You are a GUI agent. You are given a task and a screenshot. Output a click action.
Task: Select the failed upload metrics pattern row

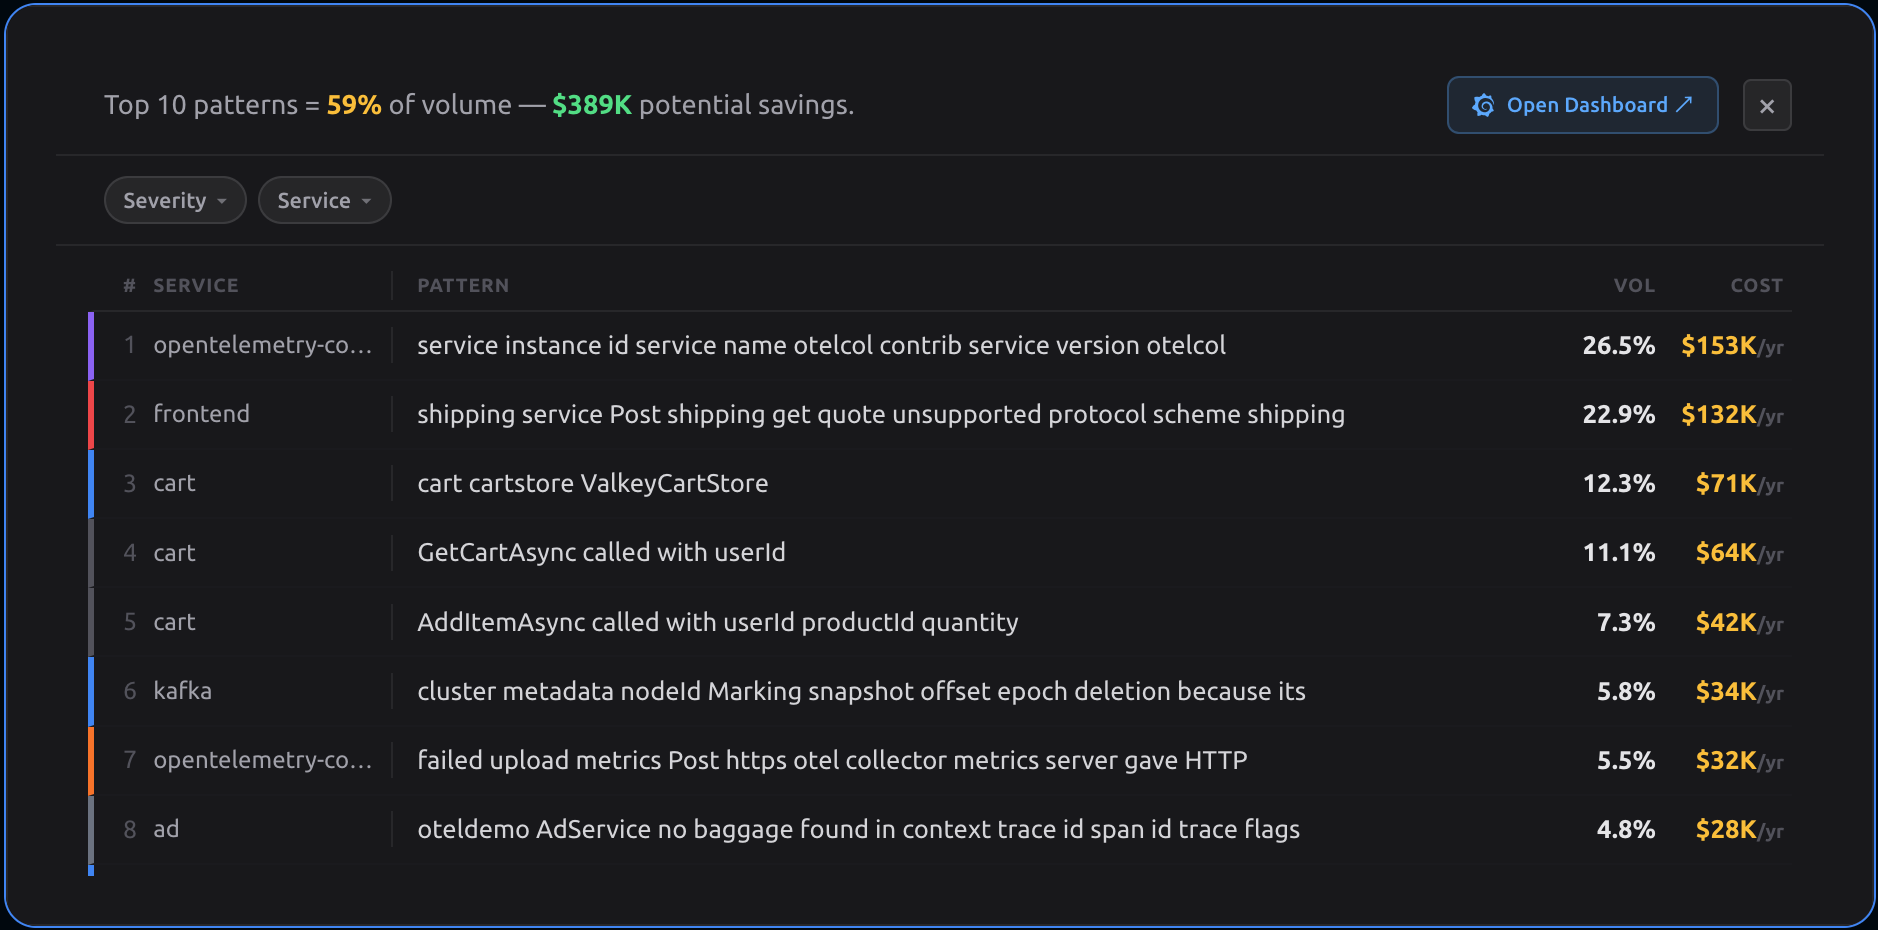coord(831,760)
